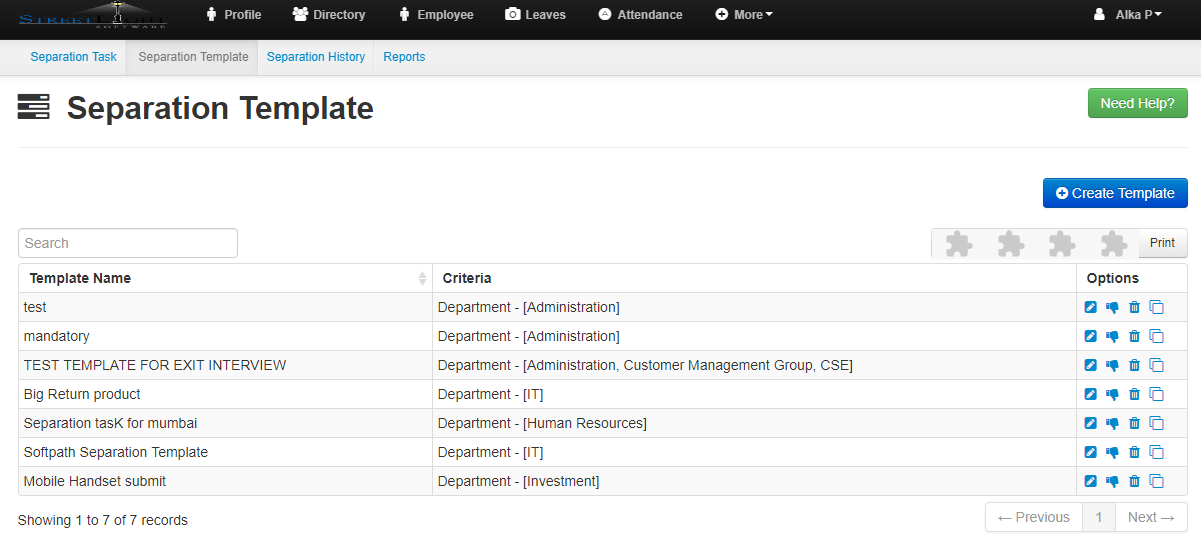The height and width of the screenshot is (539, 1201).
Task: Open the More dropdown in top navigation
Action: 745,15
